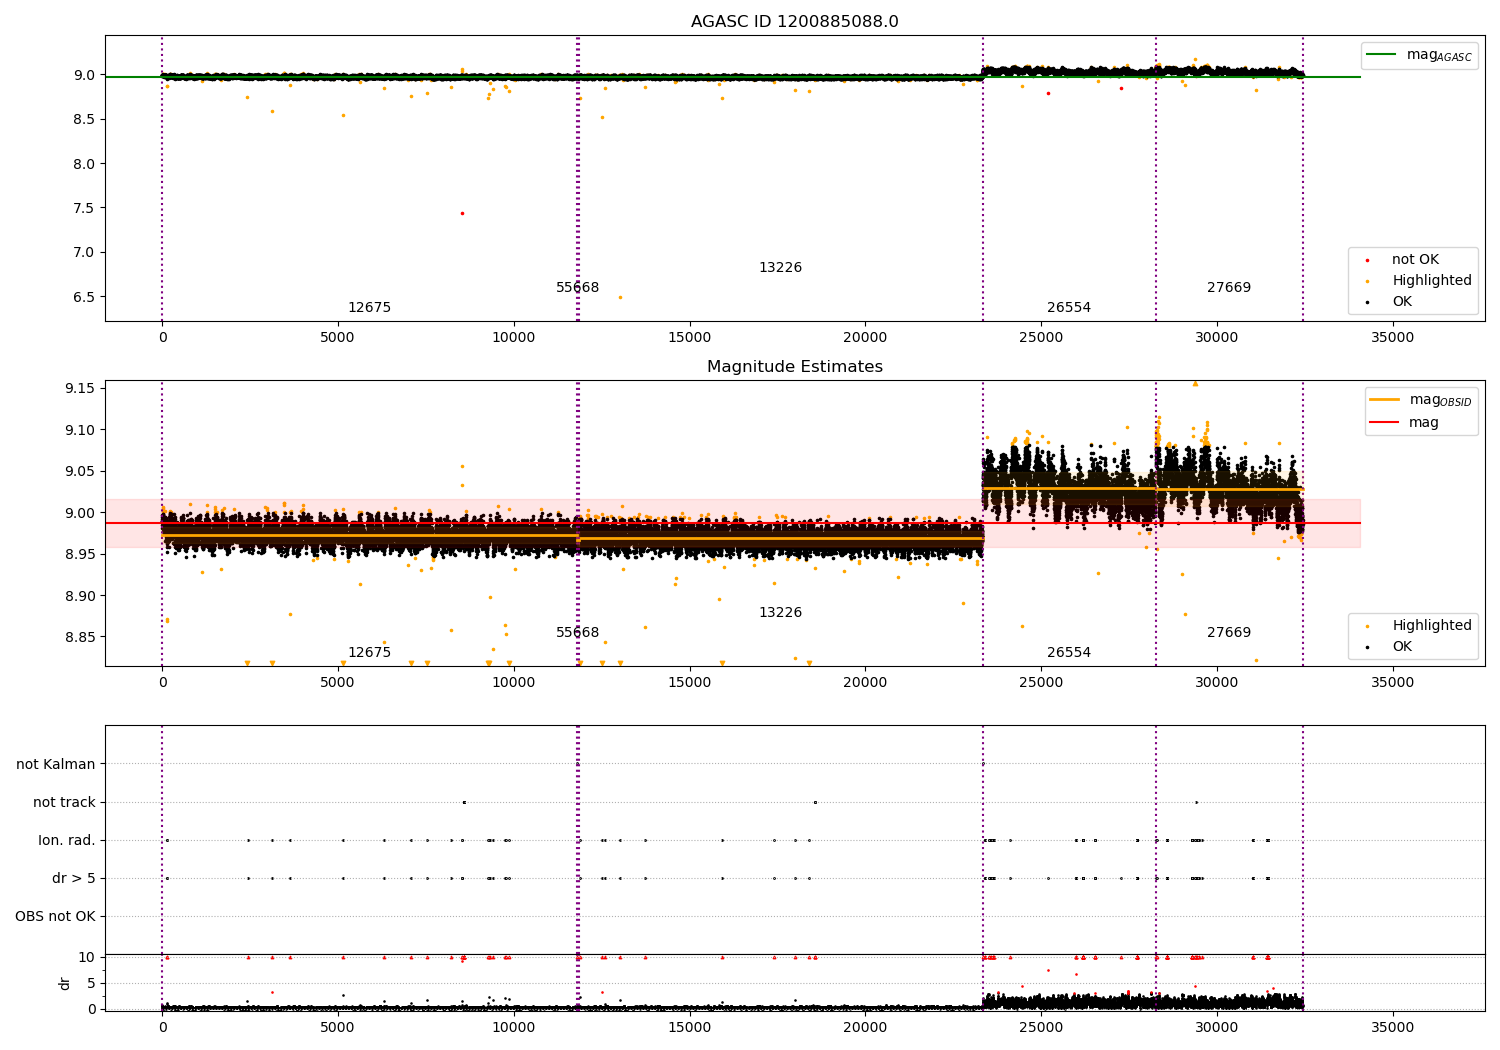Click observation label 27669 in the top plot
1500x1050 pixels.
(1229, 288)
